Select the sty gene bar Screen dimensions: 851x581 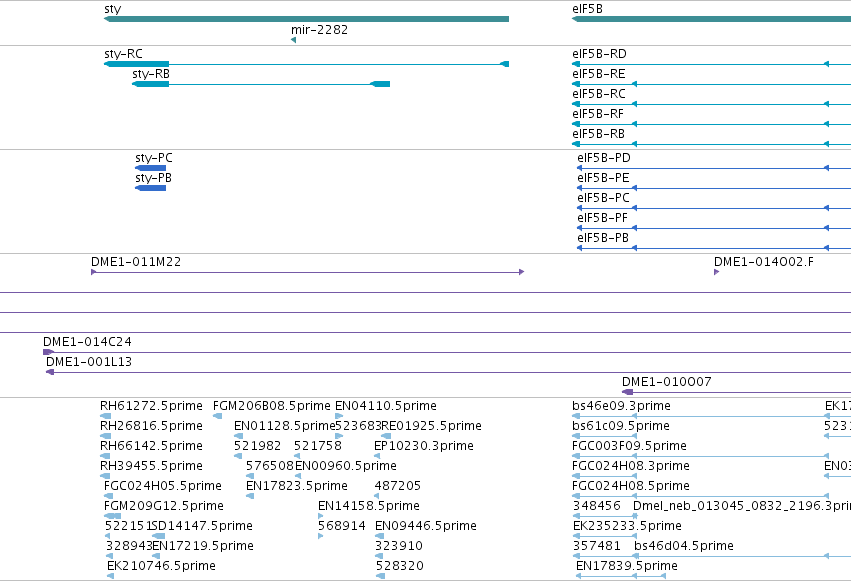tap(306, 19)
